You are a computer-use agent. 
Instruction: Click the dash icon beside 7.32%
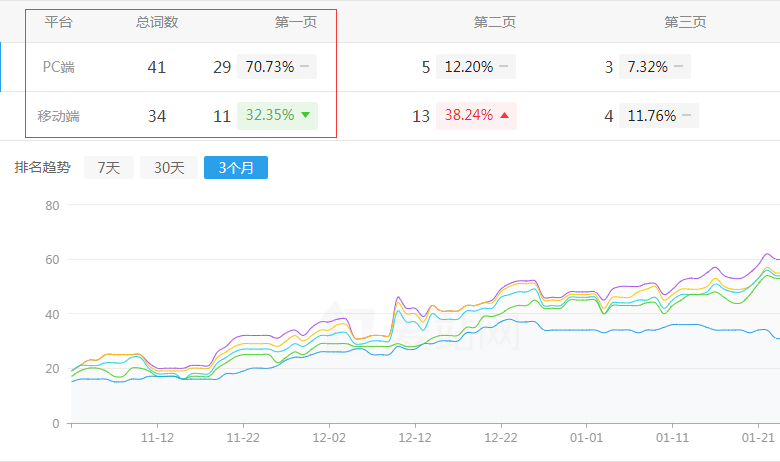(678, 67)
